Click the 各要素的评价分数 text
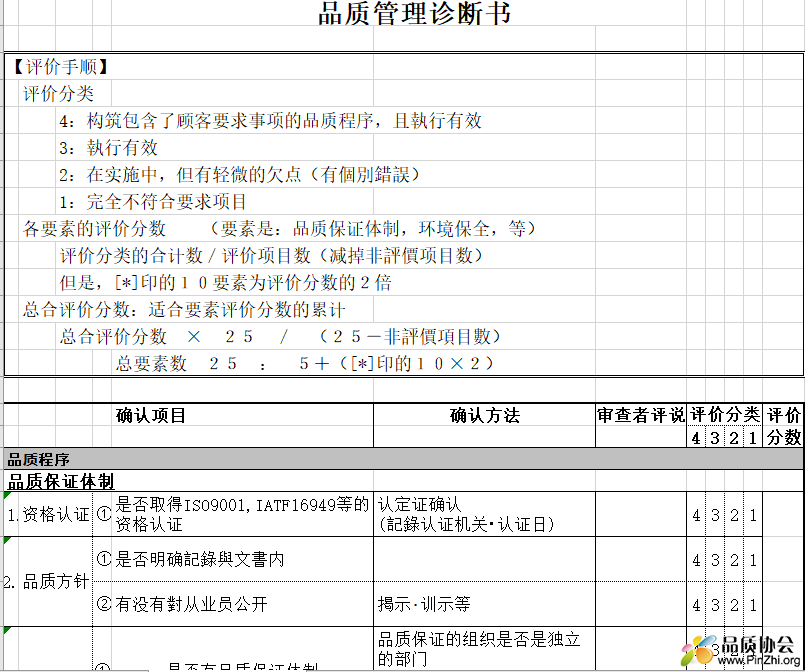The width and height of the screenshot is (805, 672). coord(94,228)
